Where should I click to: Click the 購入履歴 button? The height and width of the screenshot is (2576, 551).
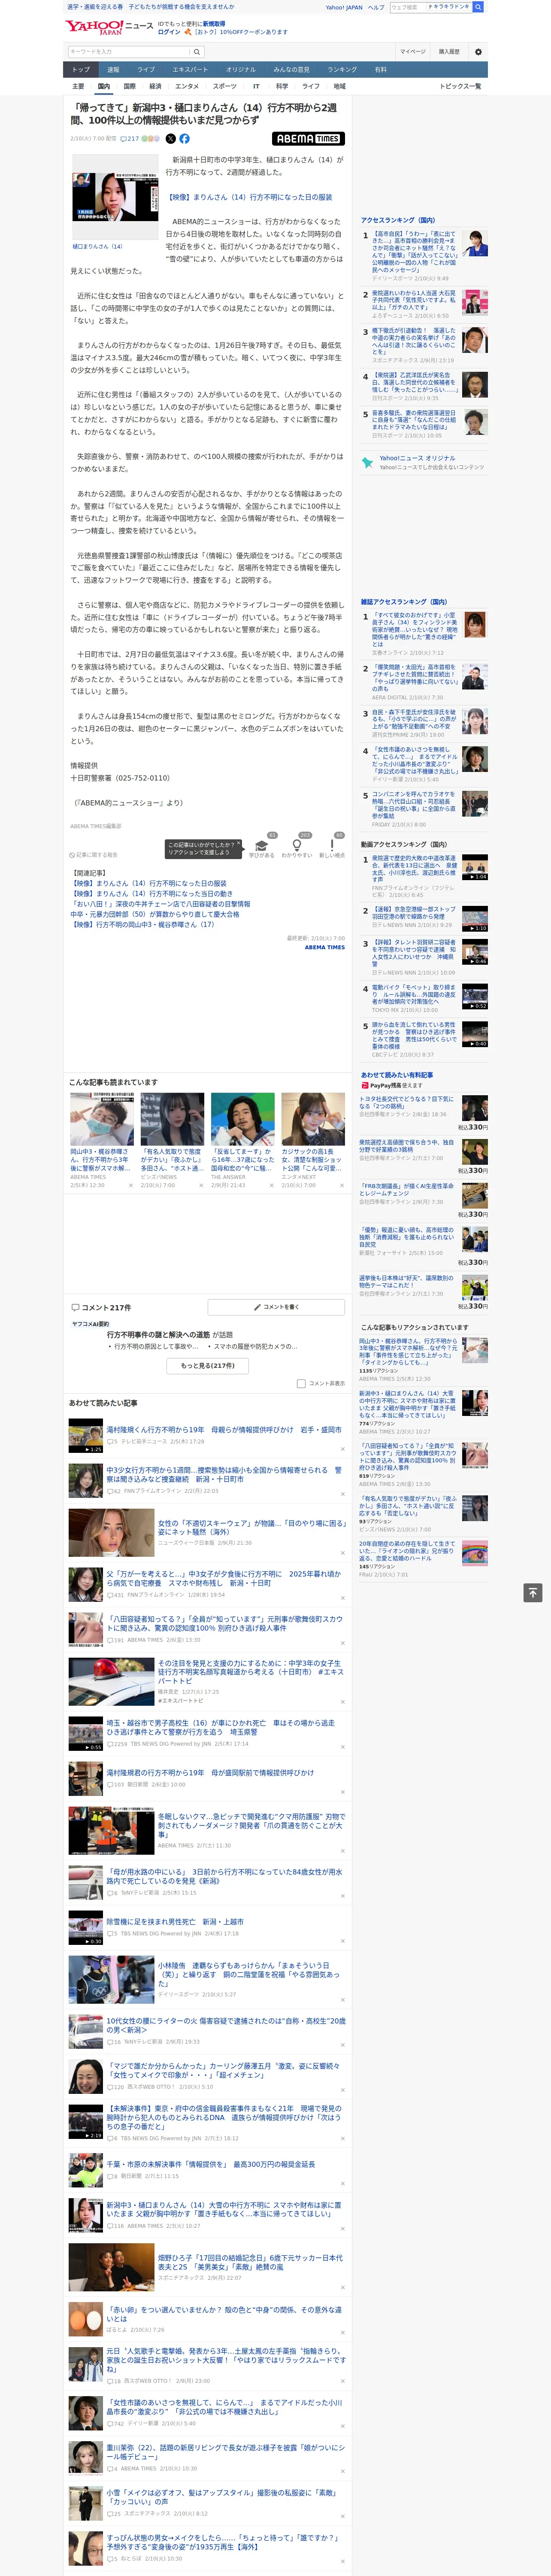click(449, 51)
